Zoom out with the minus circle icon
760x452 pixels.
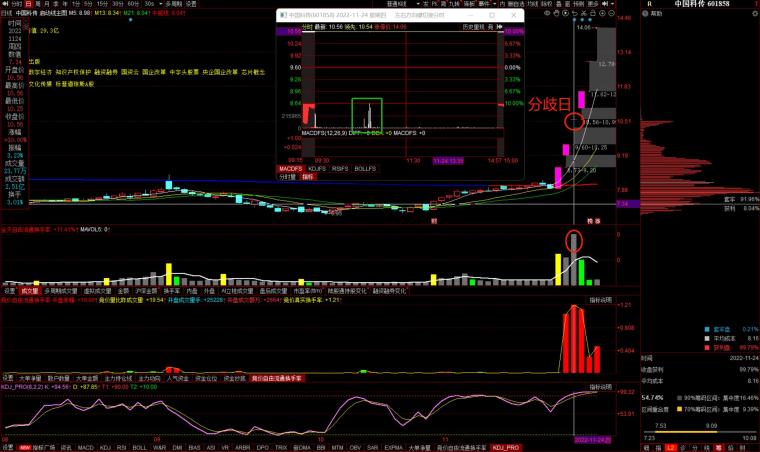[611, 13]
